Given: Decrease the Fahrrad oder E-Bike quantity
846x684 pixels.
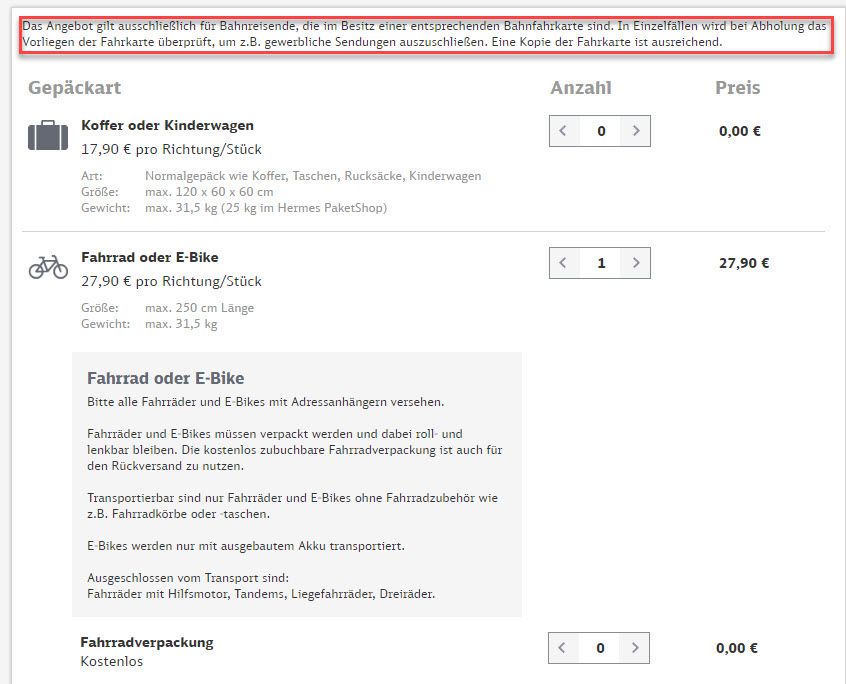Looking at the screenshot, I should click(x=564, y=263).
